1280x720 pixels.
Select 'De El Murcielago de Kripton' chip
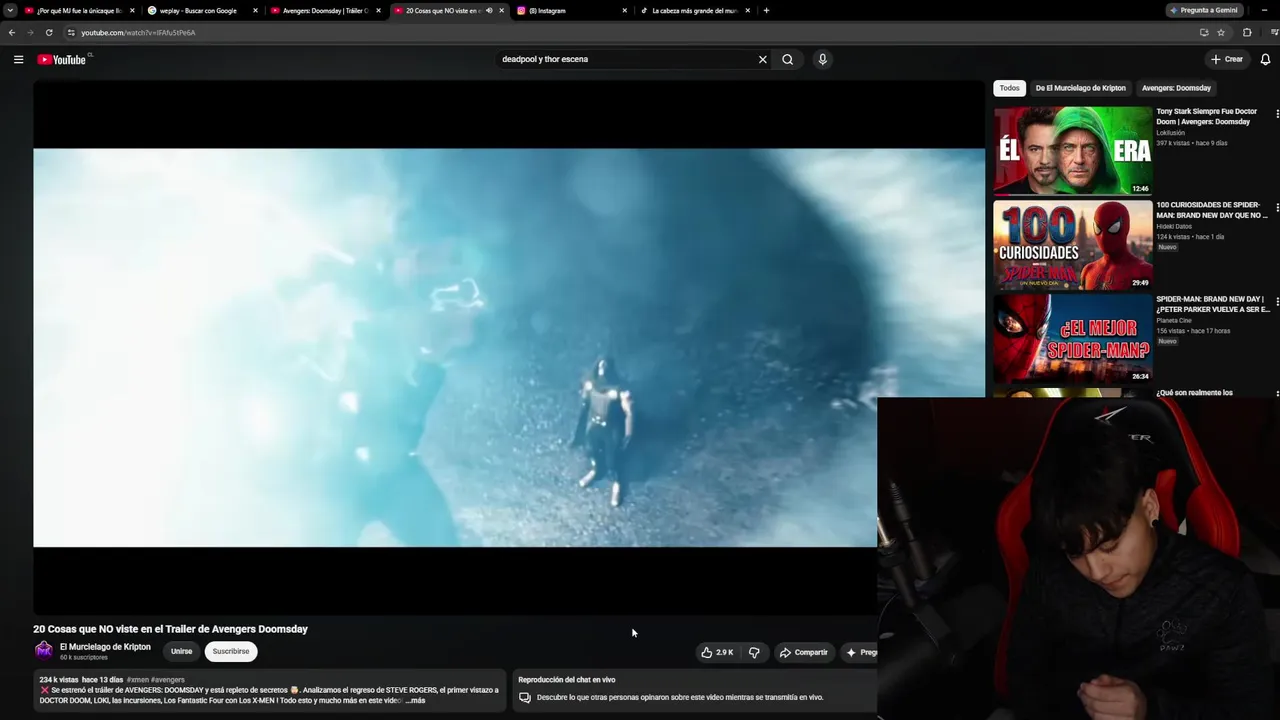[x=1081, y=88]
